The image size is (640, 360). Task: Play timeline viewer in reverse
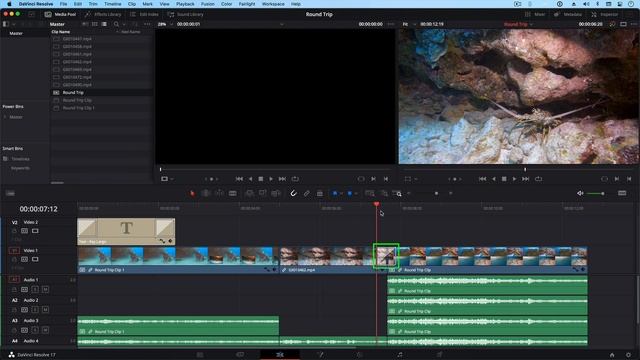tap(494, 179)
